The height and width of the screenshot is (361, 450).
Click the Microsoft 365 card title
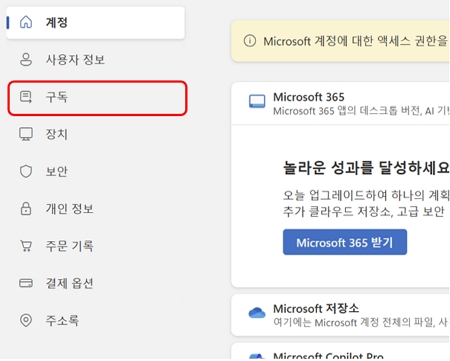[x=309, y=97]
